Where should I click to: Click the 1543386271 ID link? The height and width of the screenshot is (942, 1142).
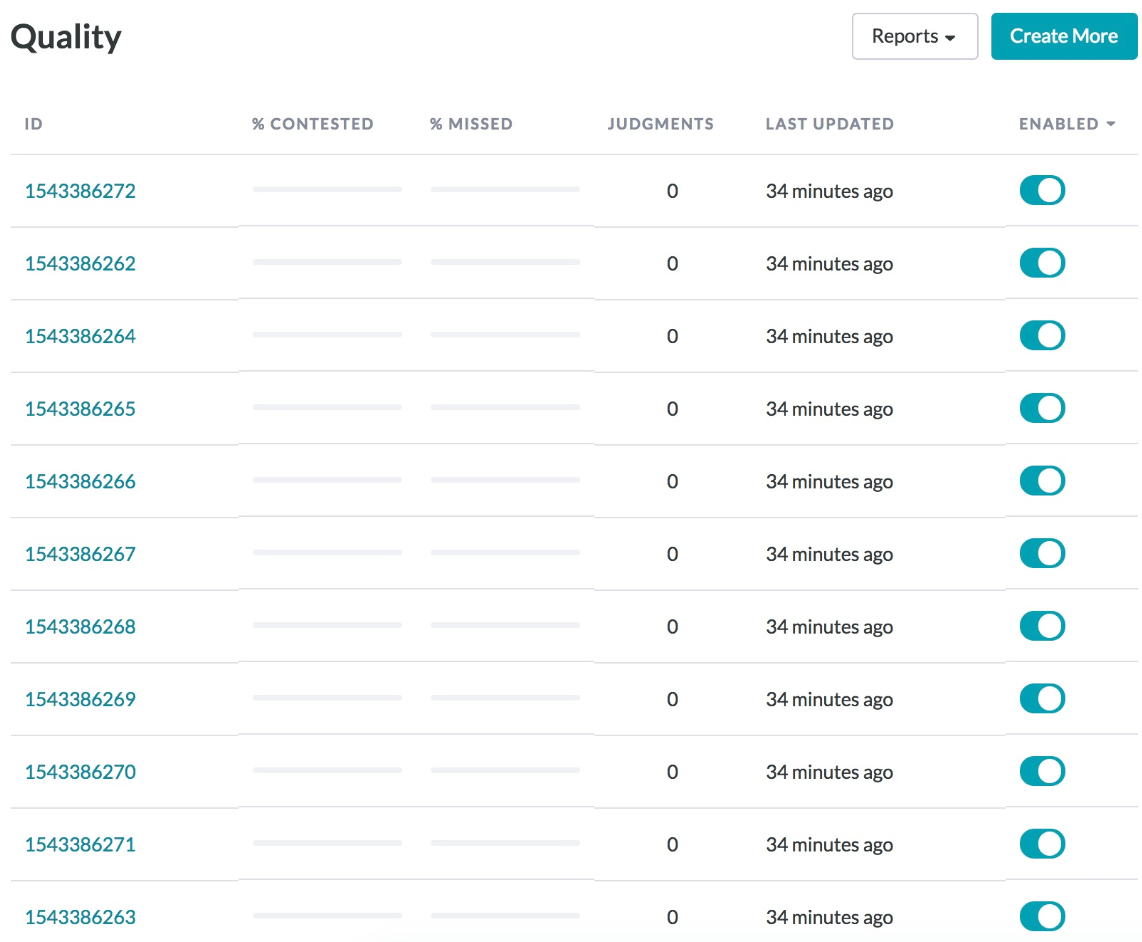[80, 844]
